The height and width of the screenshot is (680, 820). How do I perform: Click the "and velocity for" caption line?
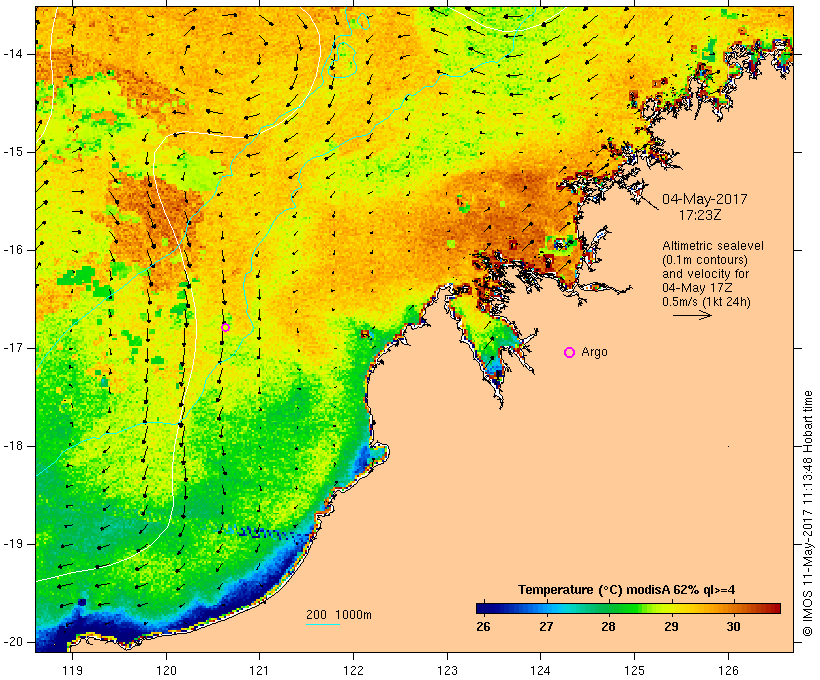point(705,274)
